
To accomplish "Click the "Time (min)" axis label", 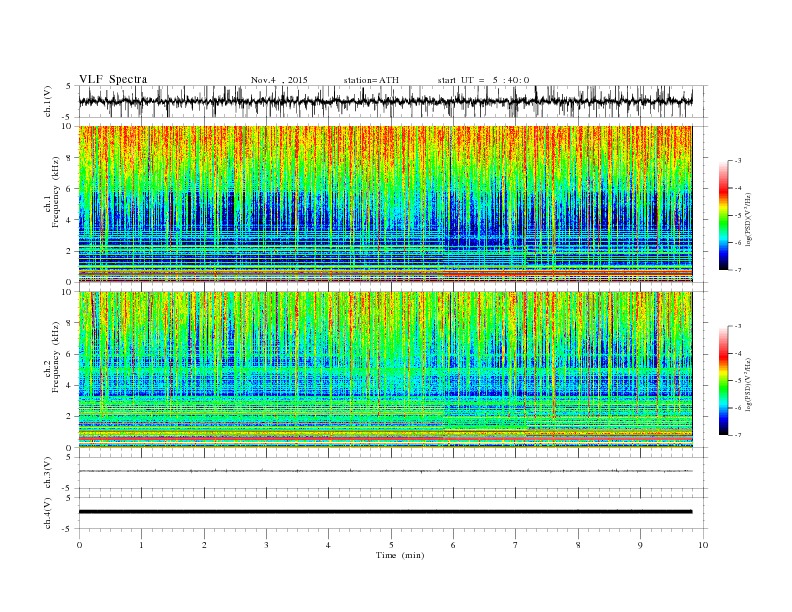I will tap(400, 555).
